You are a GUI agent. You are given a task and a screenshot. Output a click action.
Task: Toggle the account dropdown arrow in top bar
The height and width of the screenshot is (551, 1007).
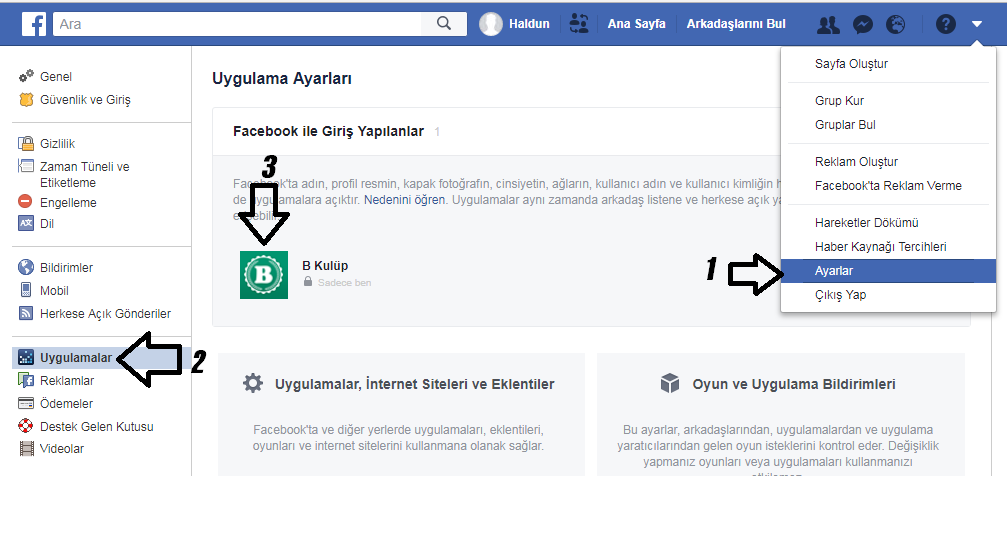click(x=977, y=24)
